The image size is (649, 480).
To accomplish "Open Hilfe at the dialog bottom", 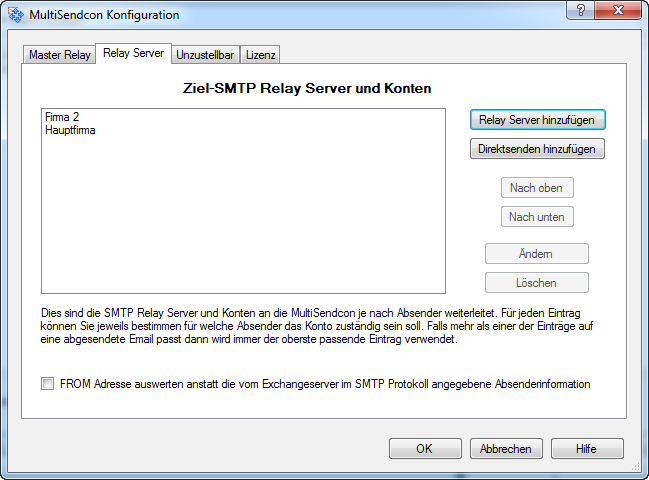I will coord(587,449).
